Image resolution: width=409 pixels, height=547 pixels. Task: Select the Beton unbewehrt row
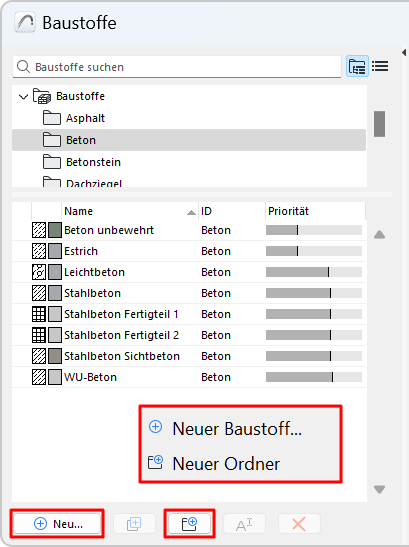coord(189,230)
